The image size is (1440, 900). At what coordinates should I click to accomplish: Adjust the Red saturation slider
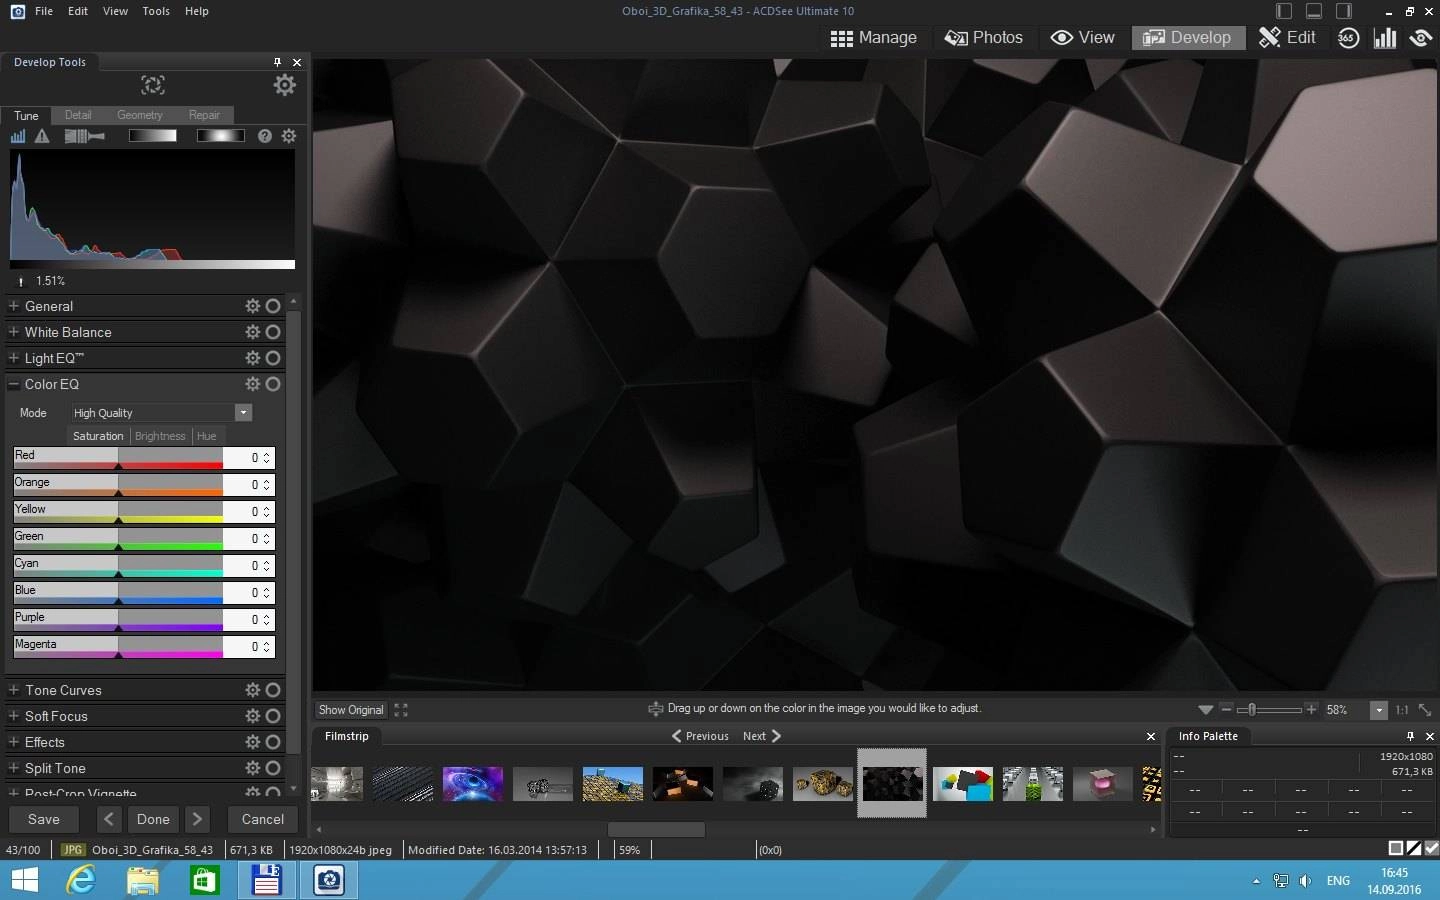[118, 458]
